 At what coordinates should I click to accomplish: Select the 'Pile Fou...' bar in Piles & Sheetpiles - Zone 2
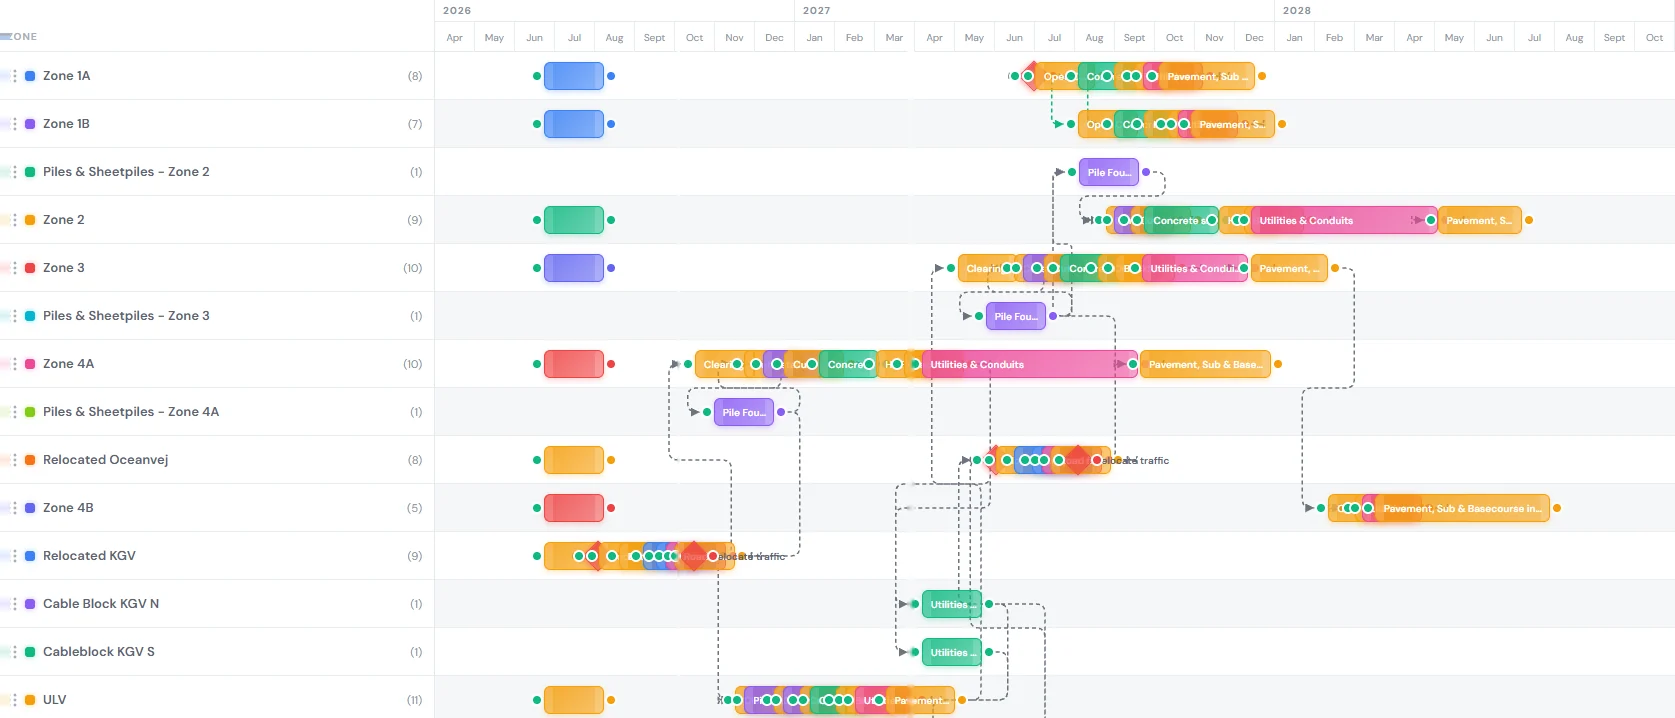click(1109, 172)
